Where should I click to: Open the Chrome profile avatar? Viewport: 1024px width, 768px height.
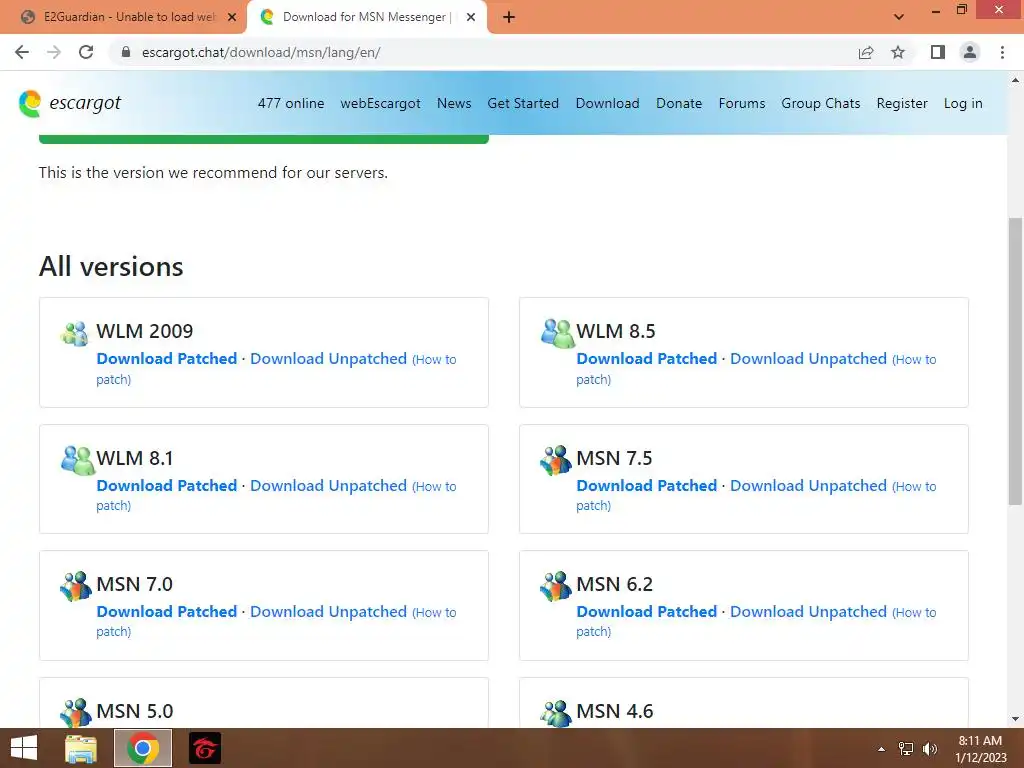970,52
